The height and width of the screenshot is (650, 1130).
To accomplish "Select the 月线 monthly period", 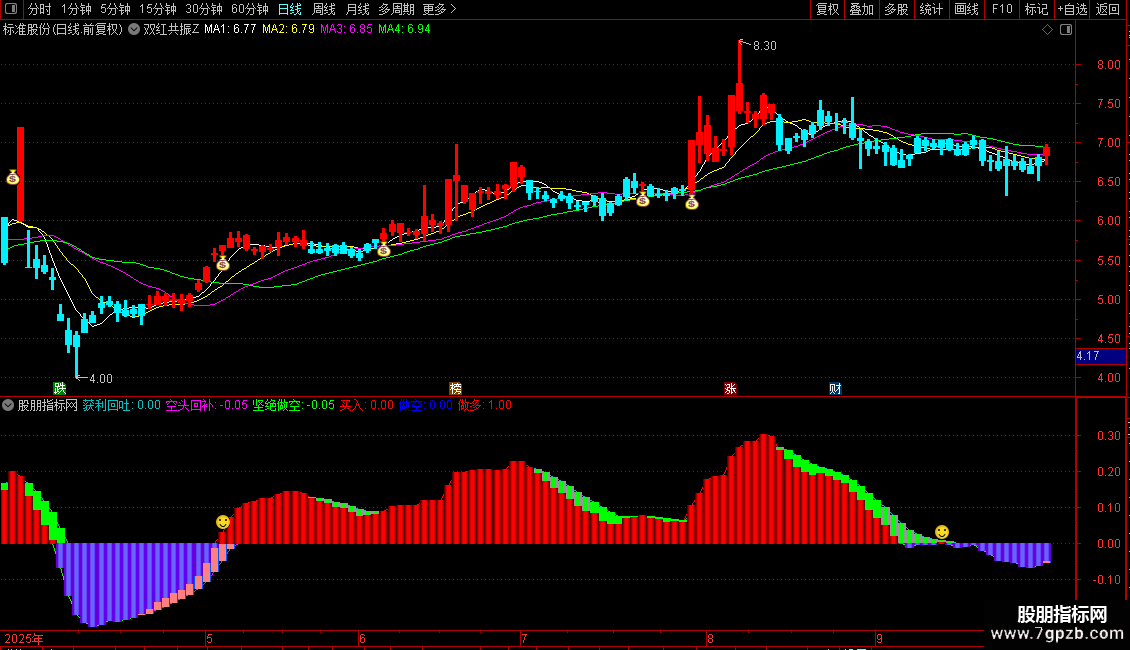I will tap(357, 9).
